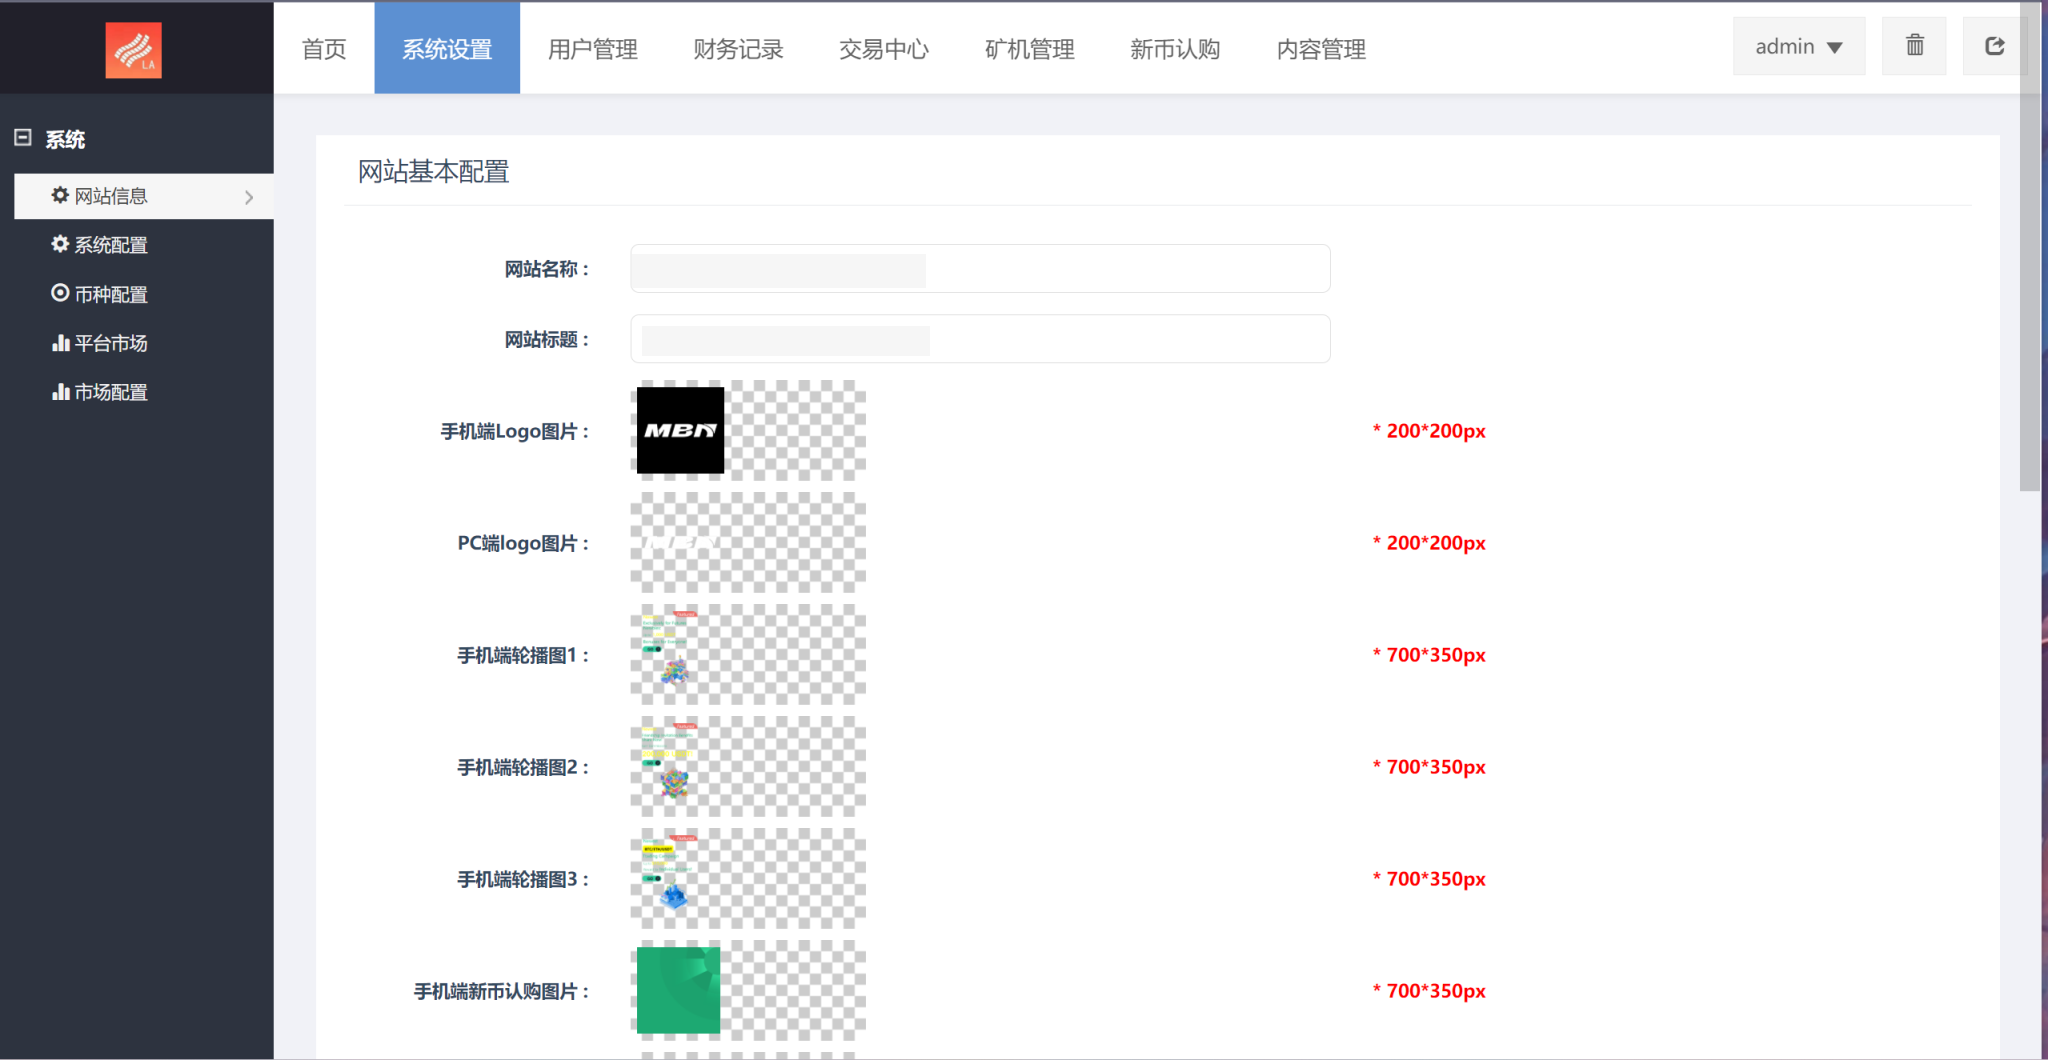Viewport: 2048px width, 1060px height.
Task: Switch to the 用户管理 tab
Action: 592,49
